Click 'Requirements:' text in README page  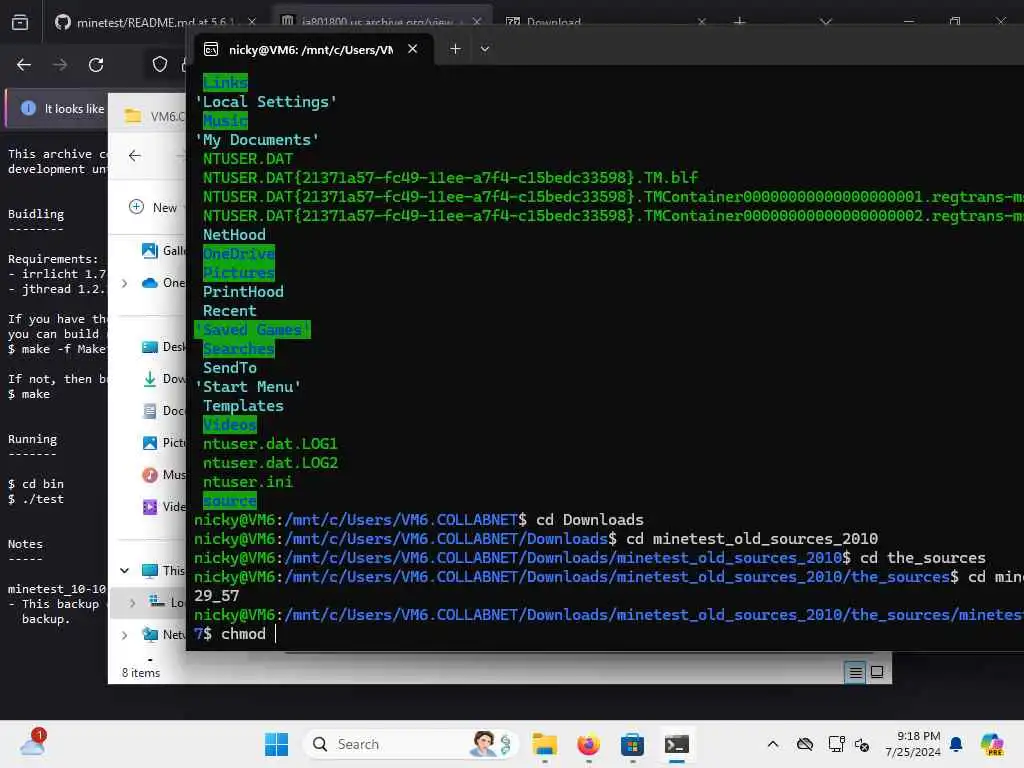pos(53,259)
